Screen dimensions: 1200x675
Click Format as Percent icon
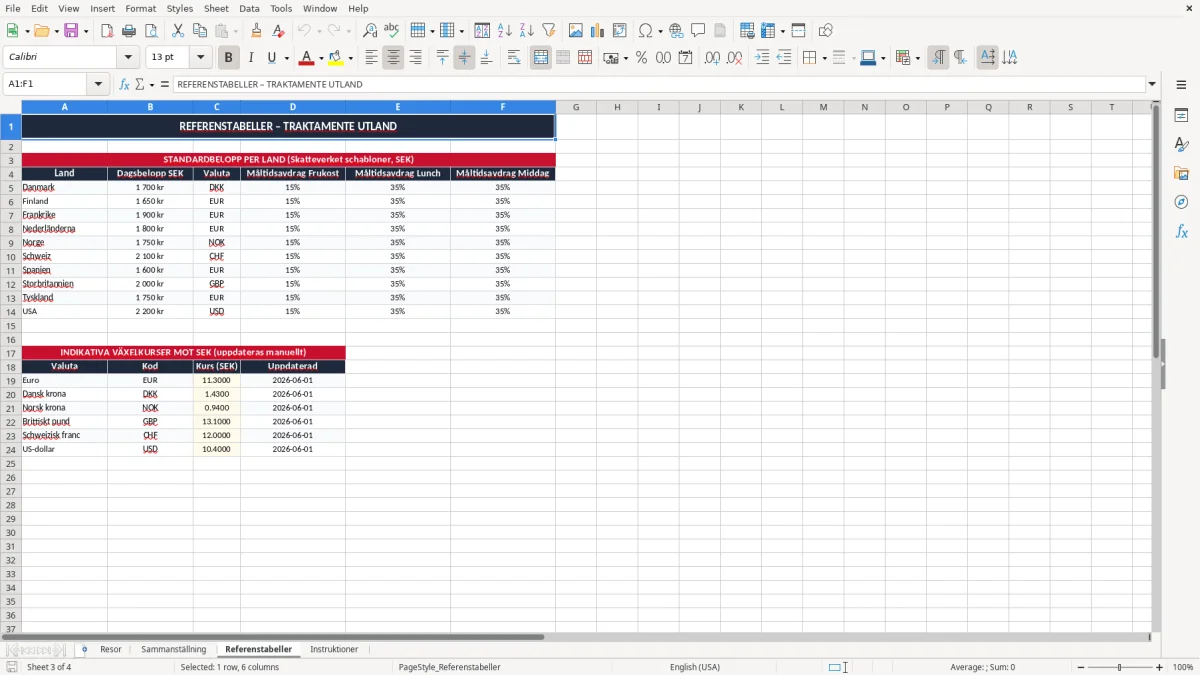641,58
